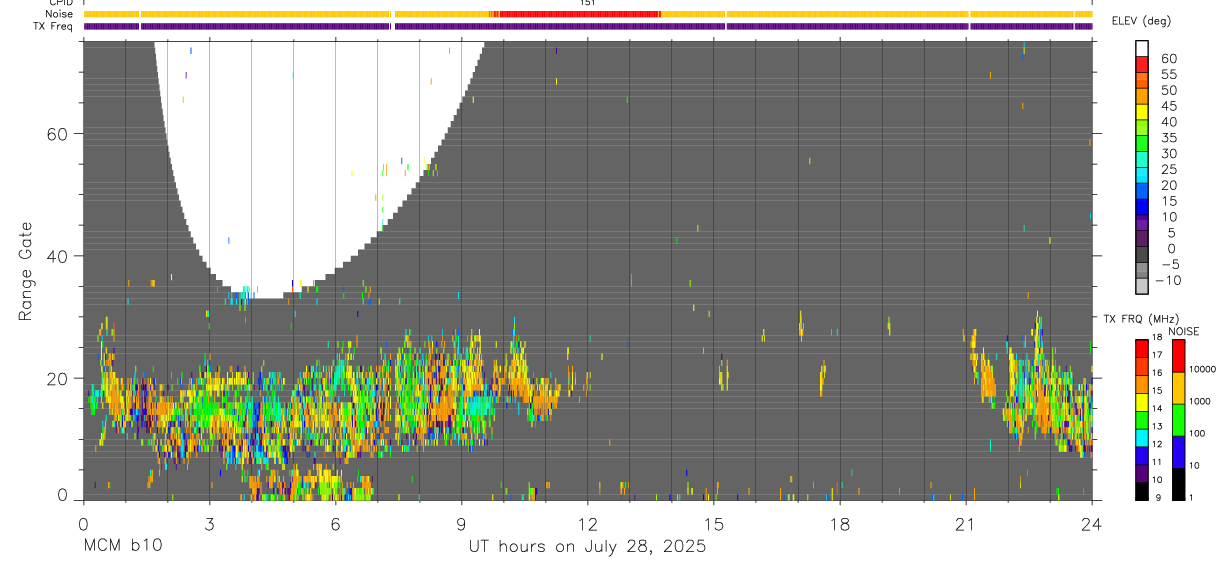Click the red segment of NOISE legend
Viewport: 1228px width, 567px height.
(x=1178, y=356)
